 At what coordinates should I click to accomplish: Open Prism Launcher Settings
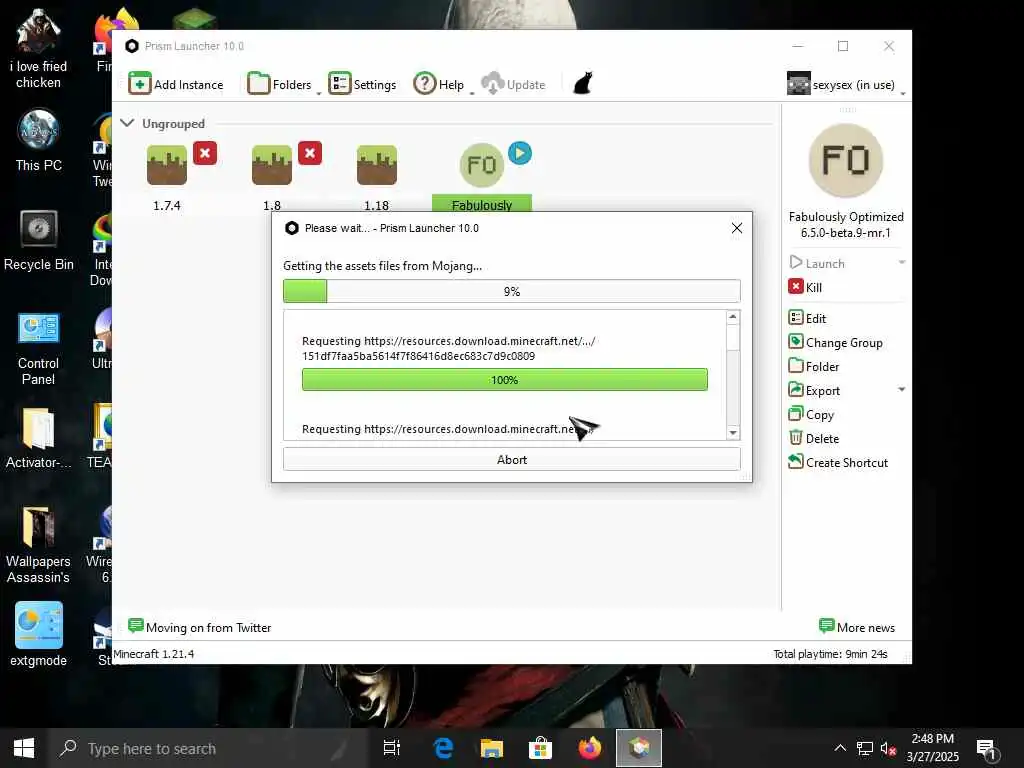[362, 84]
